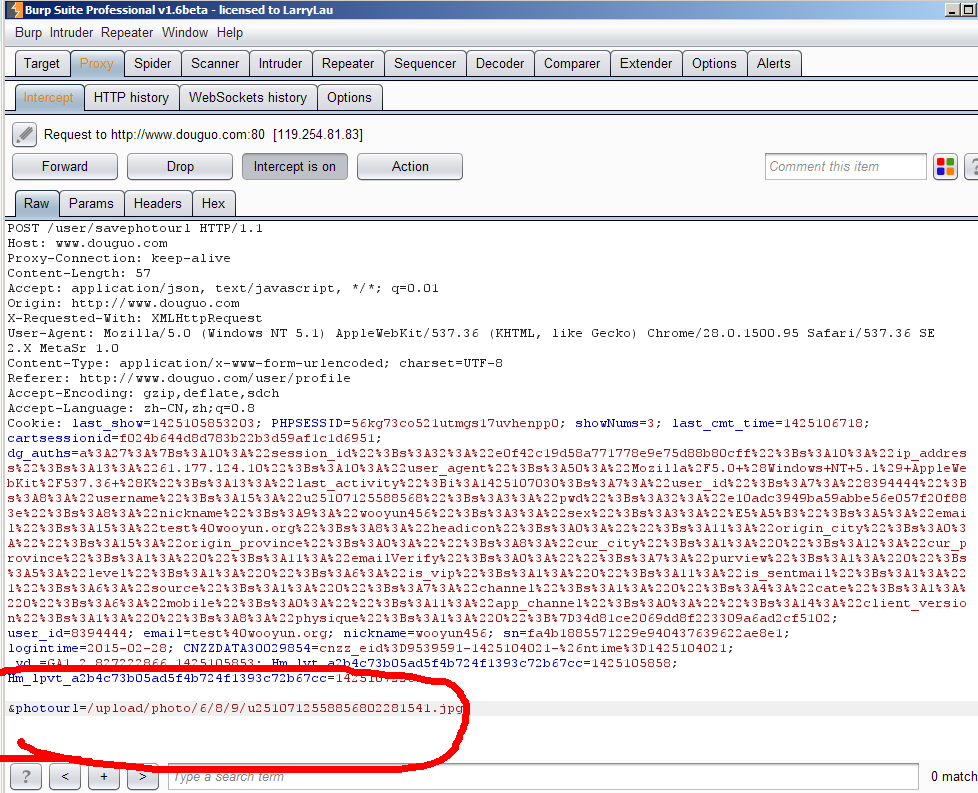This screenshot has width=978, height=793.
Task: Click the Content-Length: 57 header
Action: click(x=79, y=273)
